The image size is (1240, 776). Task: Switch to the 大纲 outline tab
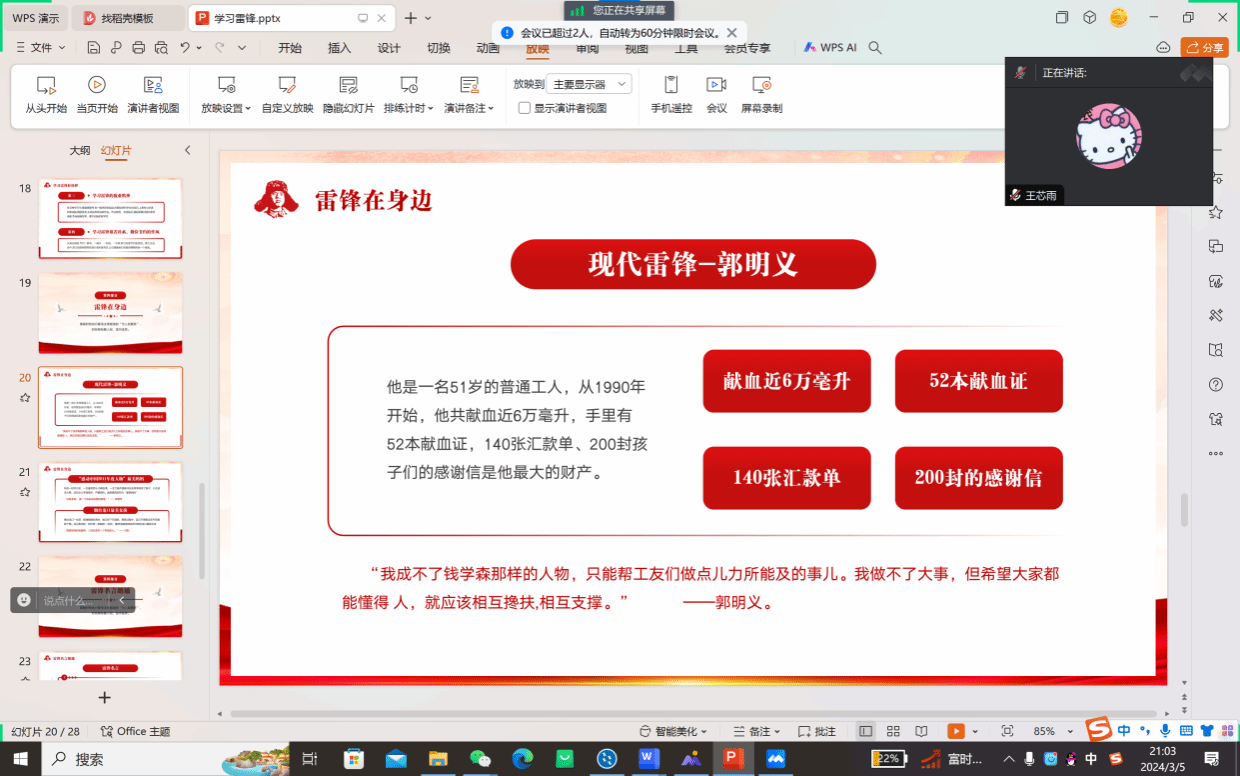click(x=79, y=150)
